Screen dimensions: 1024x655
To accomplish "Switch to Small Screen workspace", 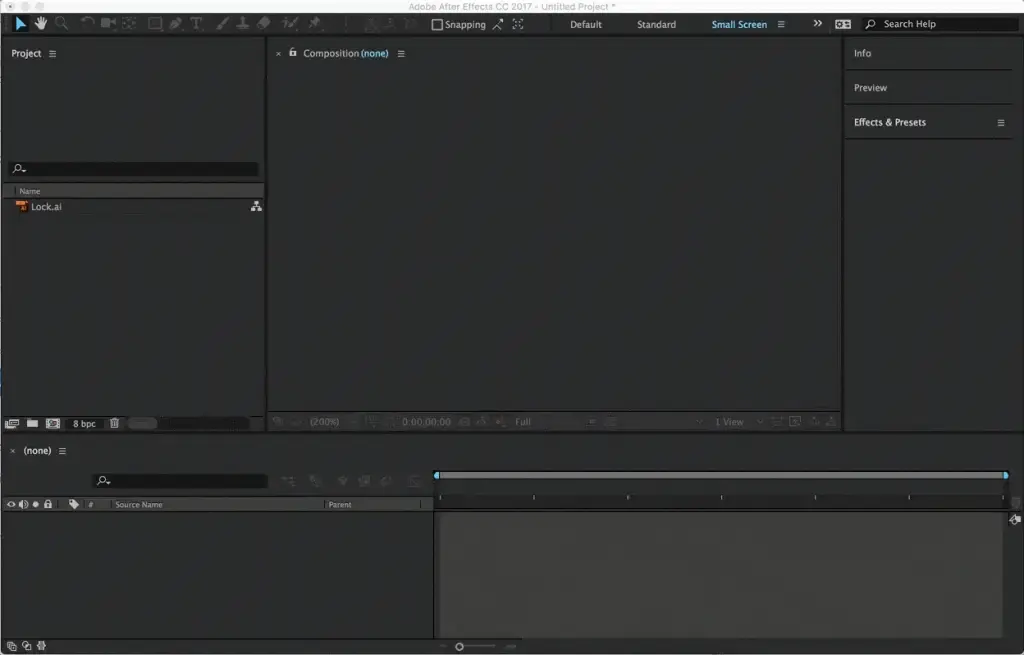I will [x=739, y=24].
